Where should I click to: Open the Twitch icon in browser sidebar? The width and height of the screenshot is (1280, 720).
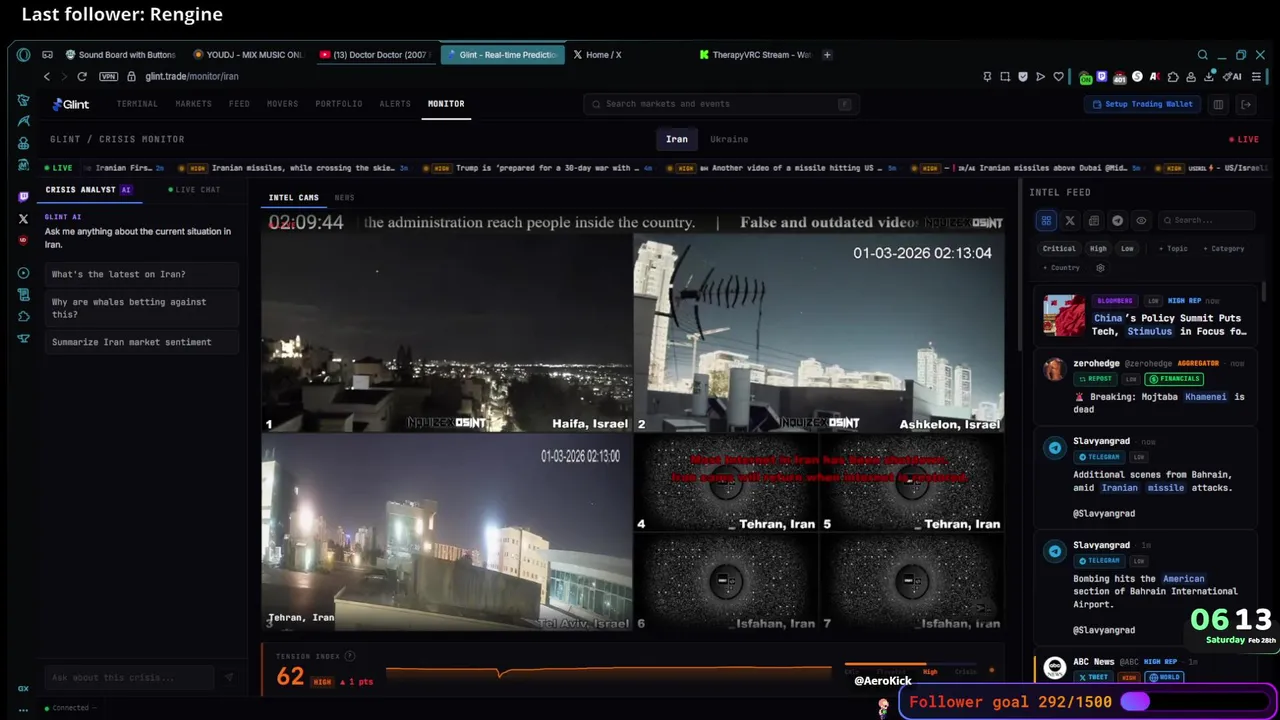pyautogui.click(x=23, y=197)
